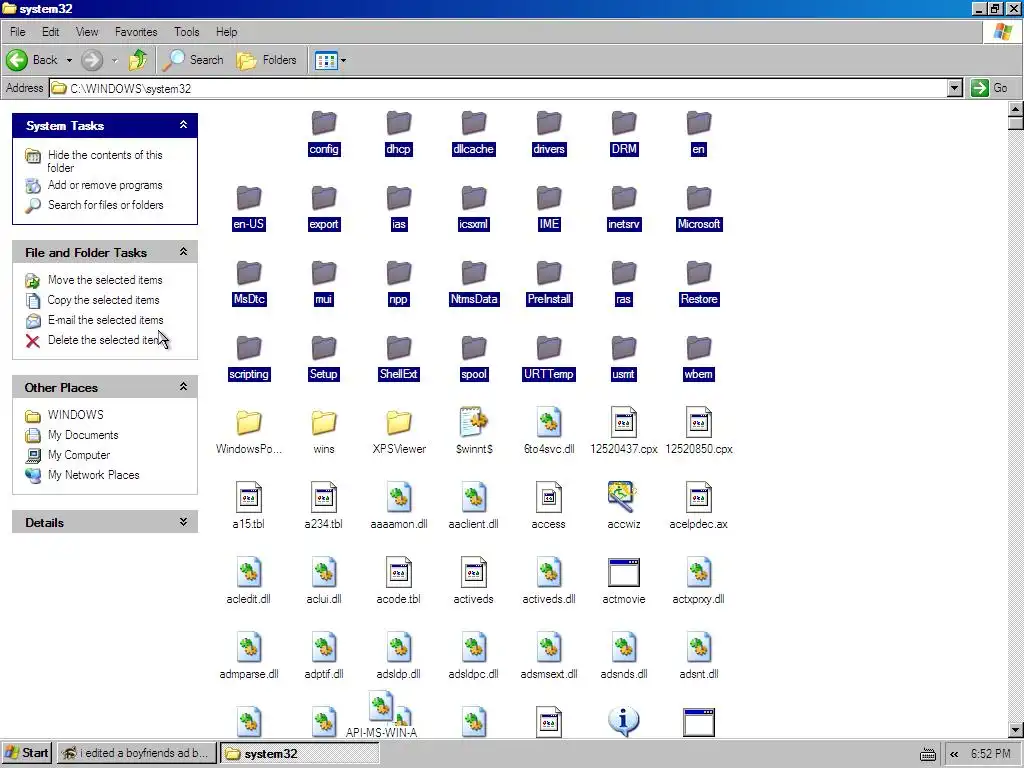Select the PreInstall folder icon
Screen dimensions: 1024x768
(x=549, y=273)
